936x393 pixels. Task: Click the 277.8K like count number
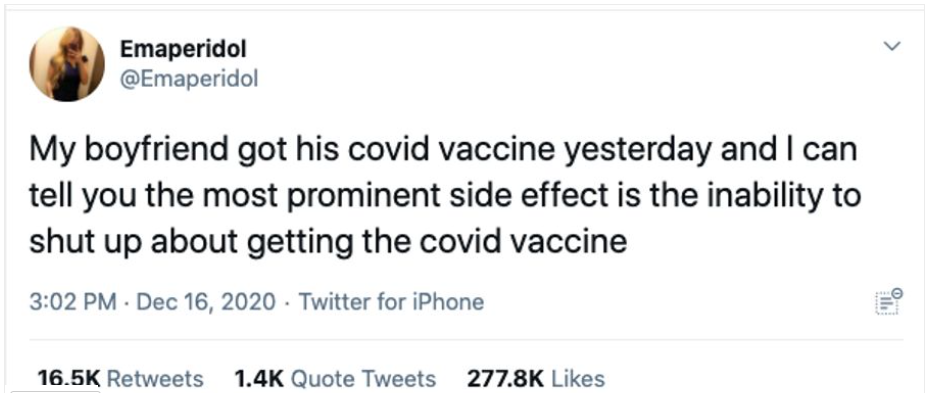click(505, 378)
